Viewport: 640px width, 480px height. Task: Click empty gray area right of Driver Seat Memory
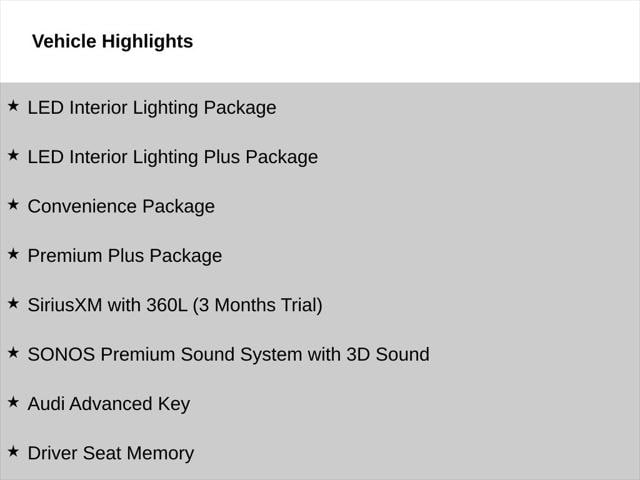click(x=420, y=453)
